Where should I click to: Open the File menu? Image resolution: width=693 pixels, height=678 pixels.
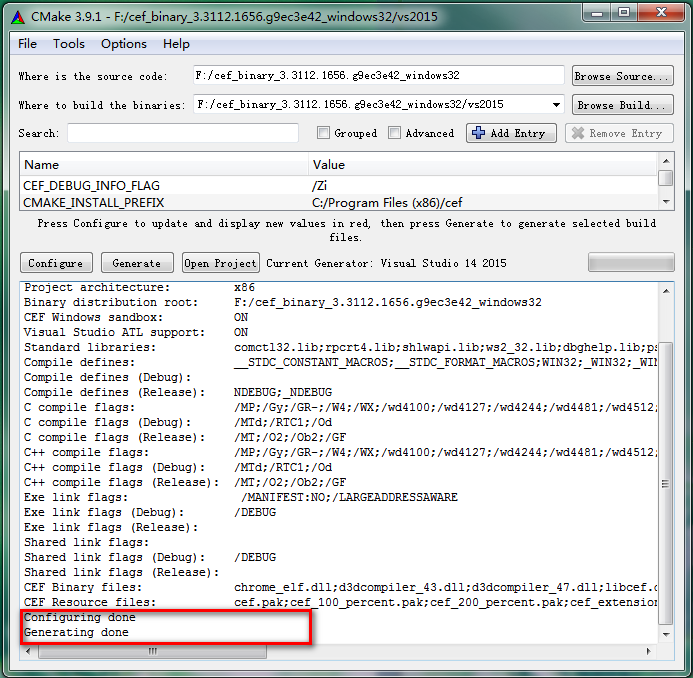tap(27, 44)
